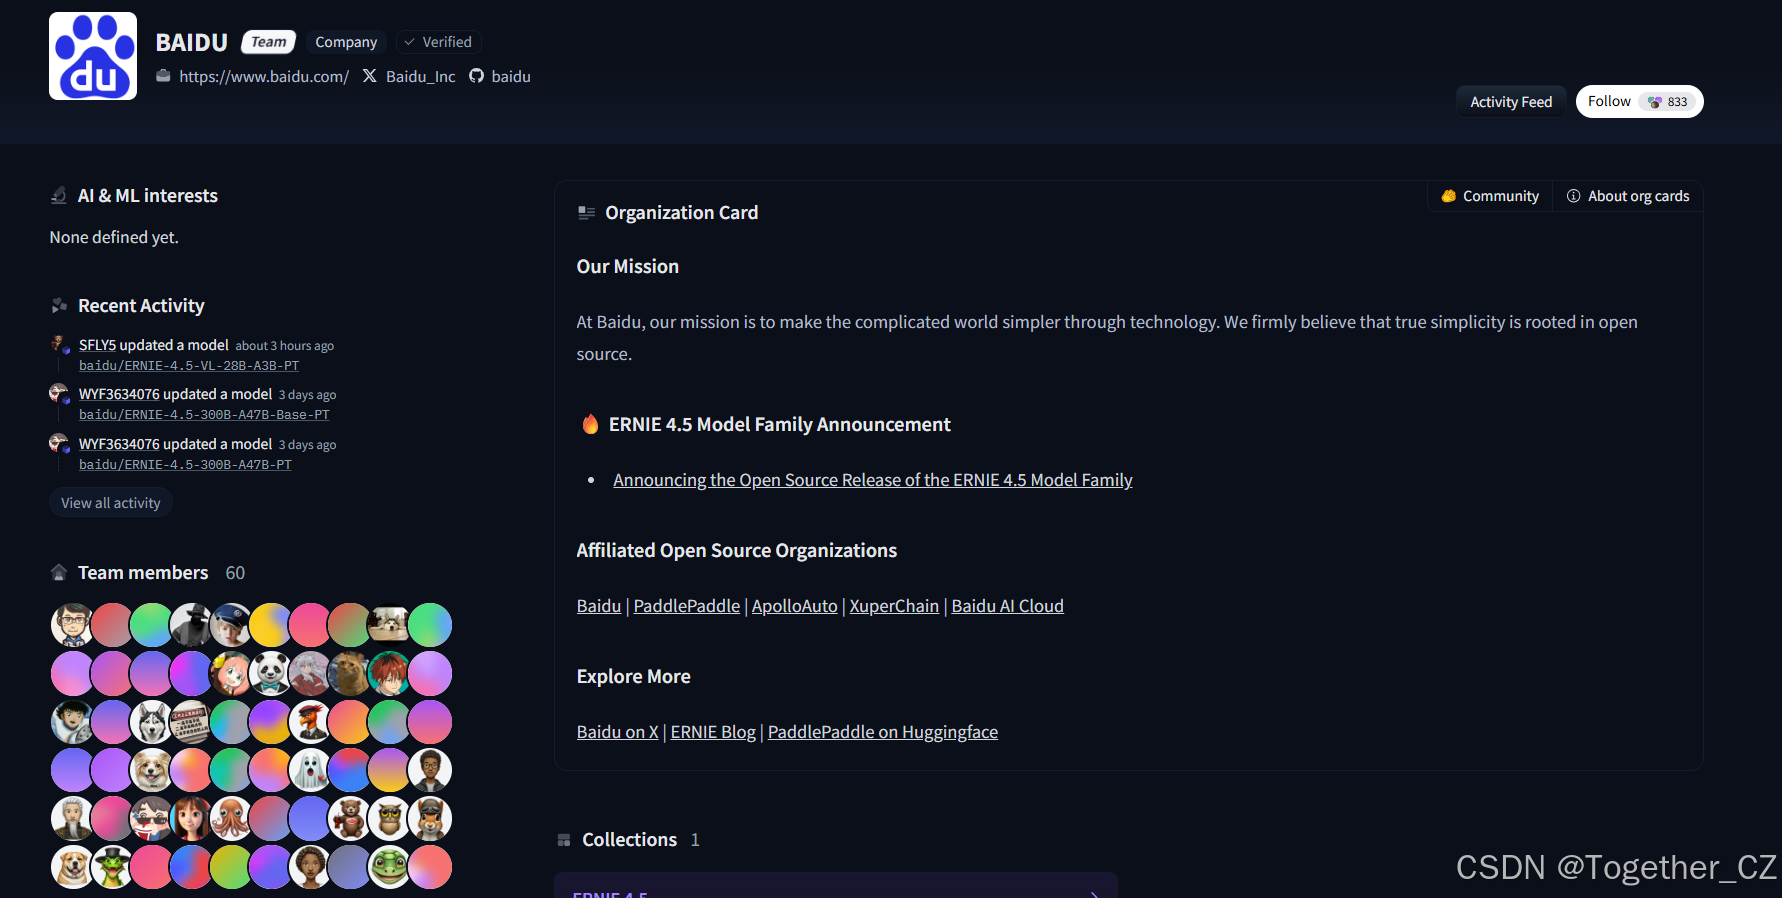Open the hooded figure with hat avatar
This screenshot has width=1782, height=898.
(x=191, y=625)
